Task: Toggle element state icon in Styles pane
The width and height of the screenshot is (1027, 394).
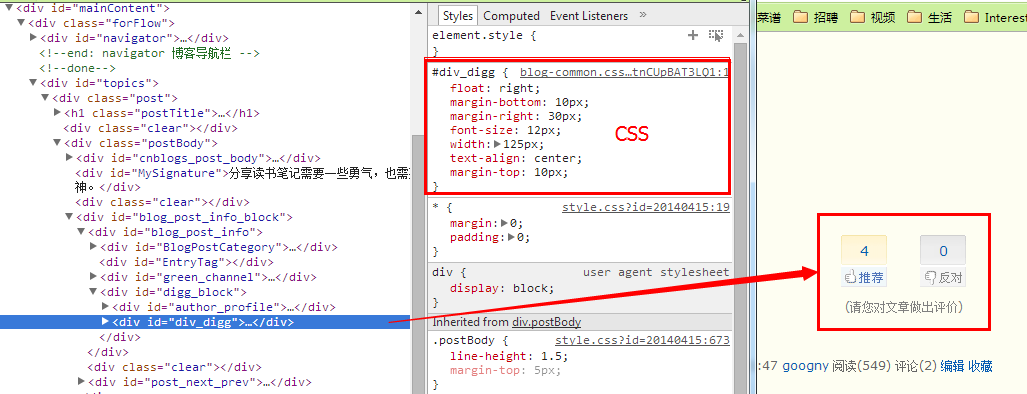Action: coord(716,35)
